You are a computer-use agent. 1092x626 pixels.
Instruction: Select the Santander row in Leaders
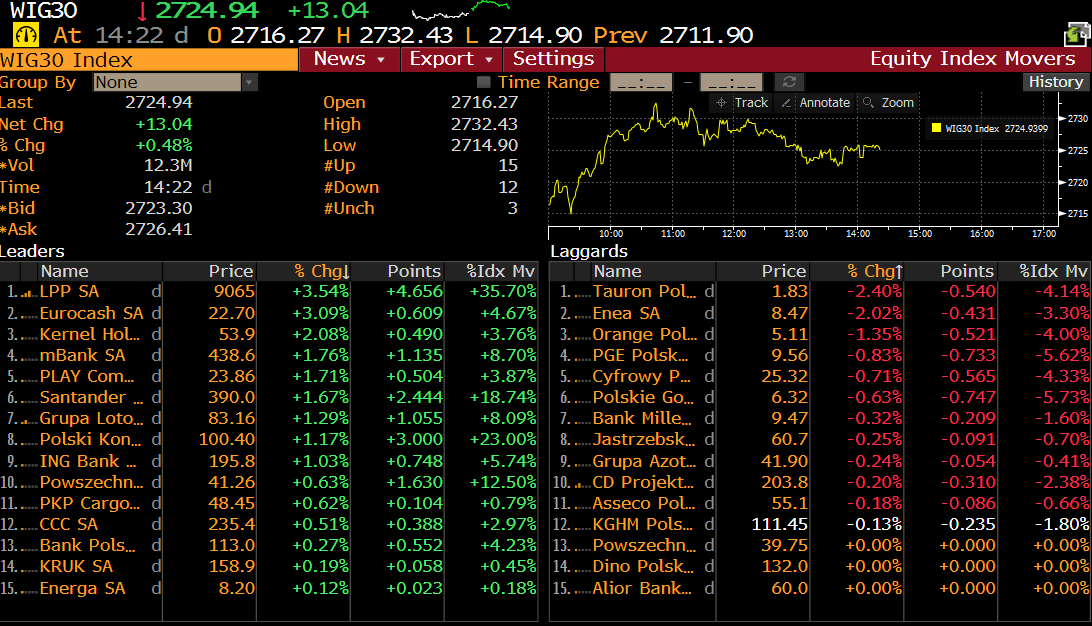pyautogui.click(x=269, y=397)
